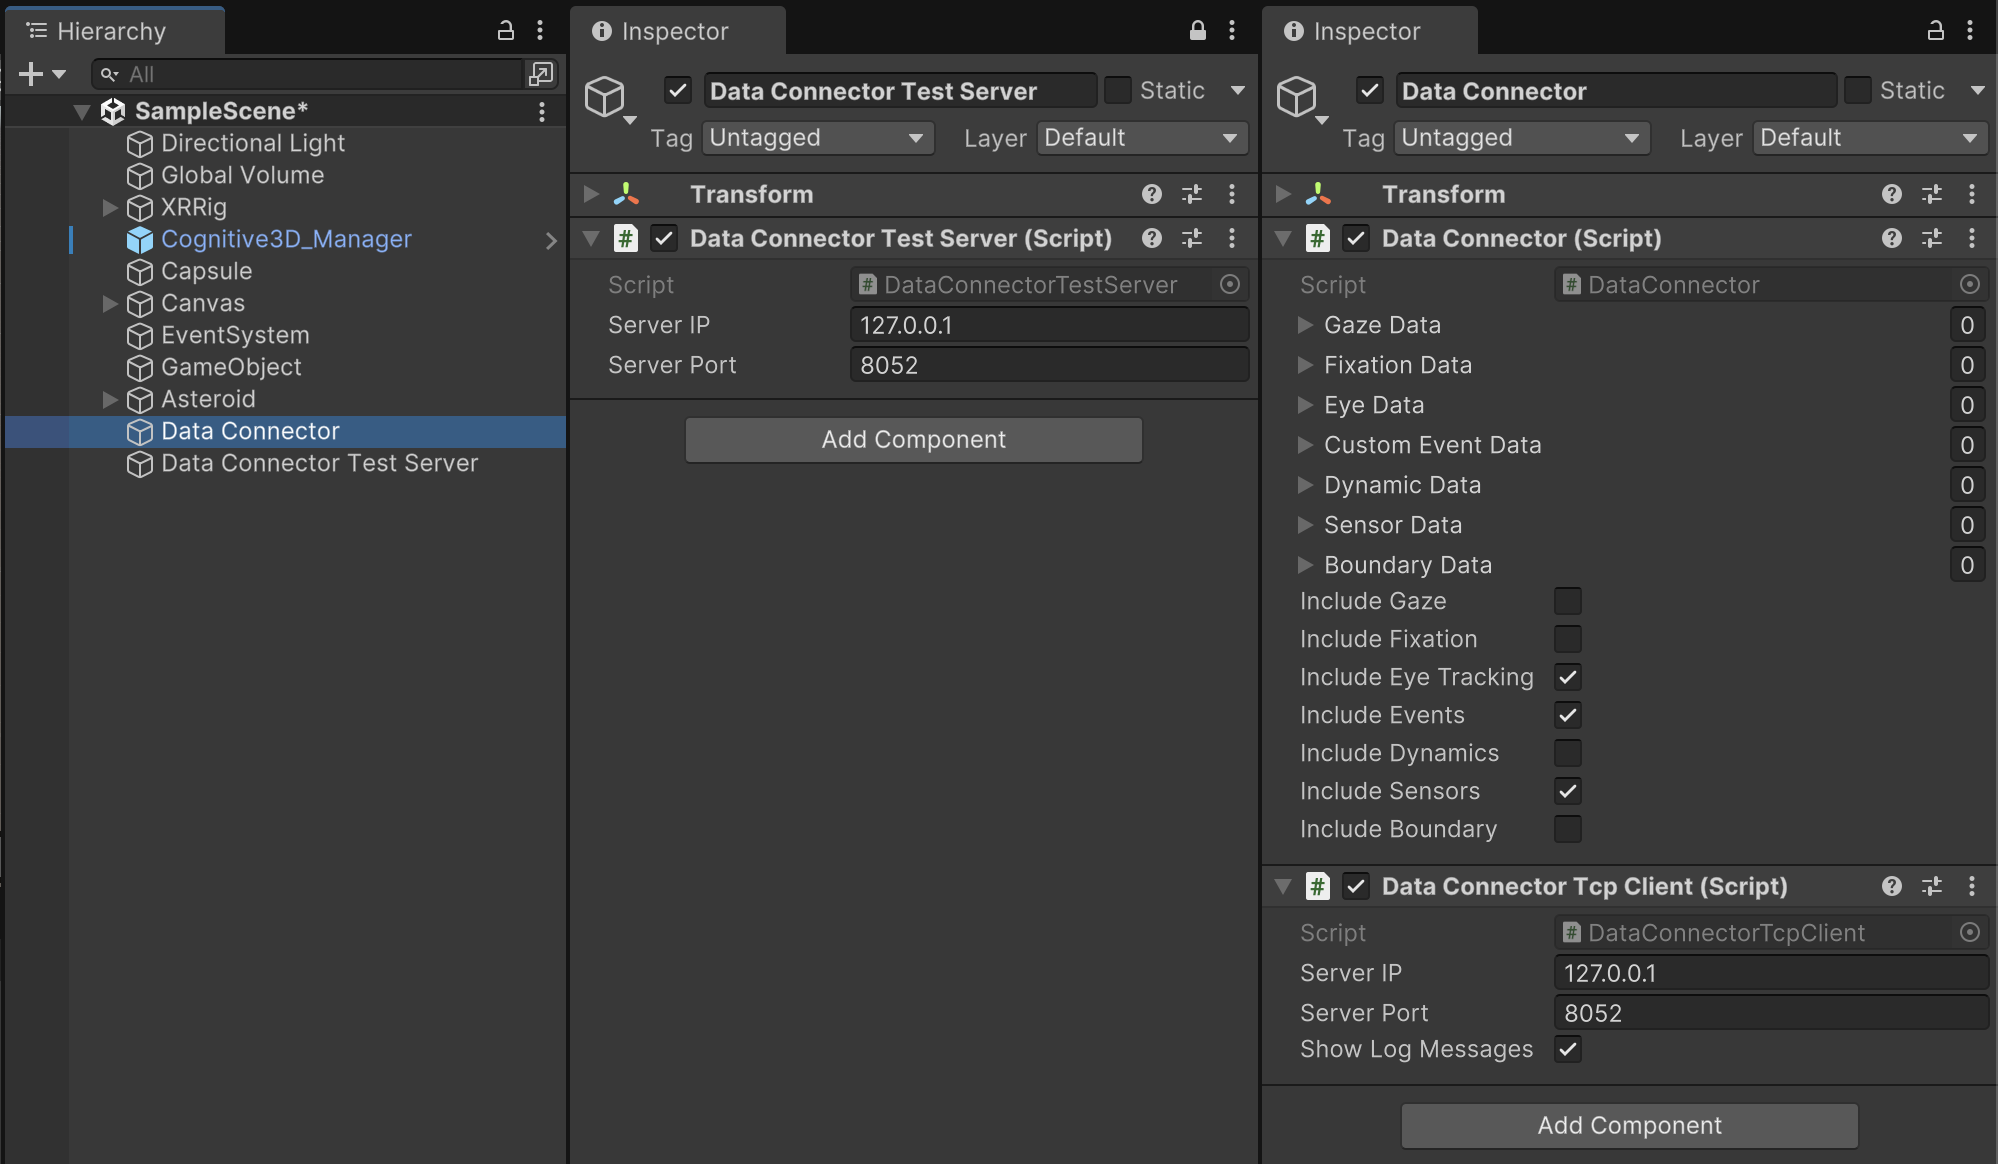
Task: Click the lock icon on the right Inspector
Action: (x=1935, y=31)
